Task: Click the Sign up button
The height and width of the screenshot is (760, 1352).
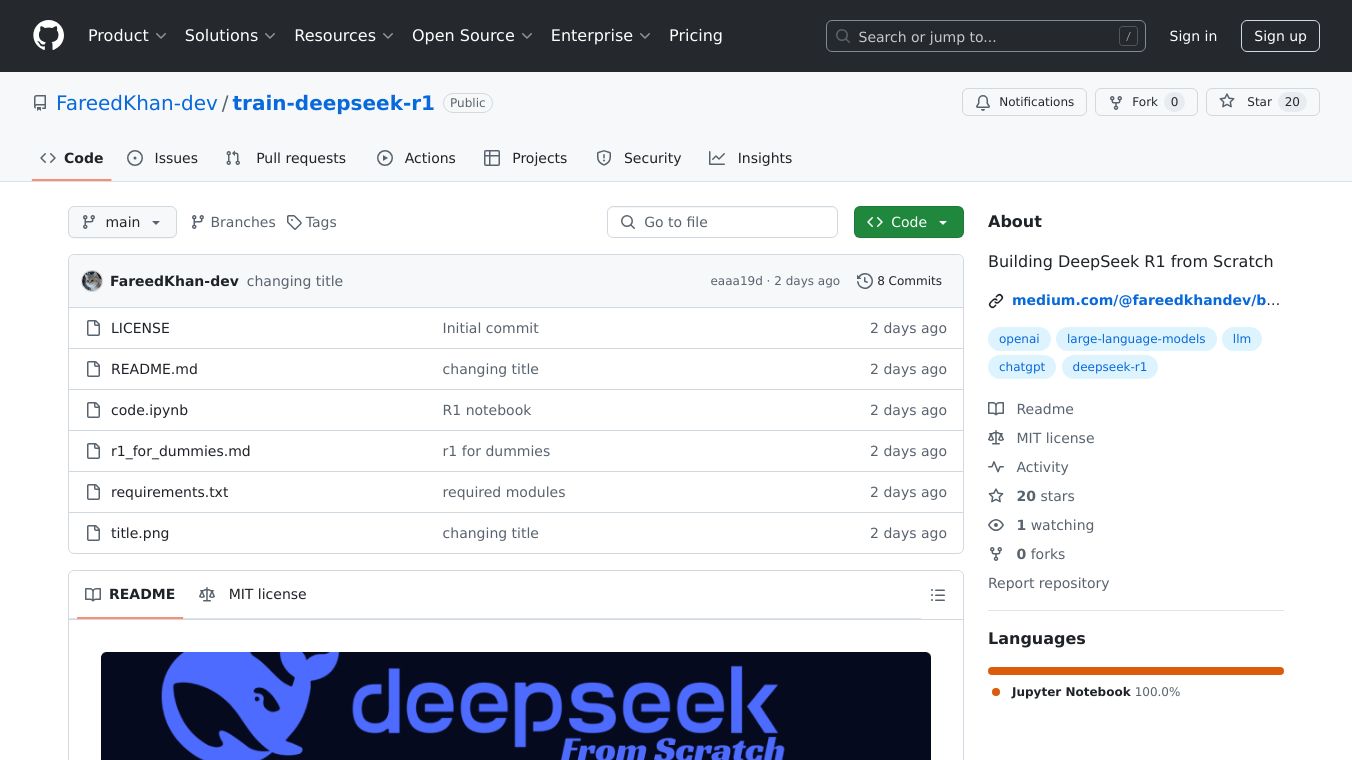Action: (x=1280, y=36)
